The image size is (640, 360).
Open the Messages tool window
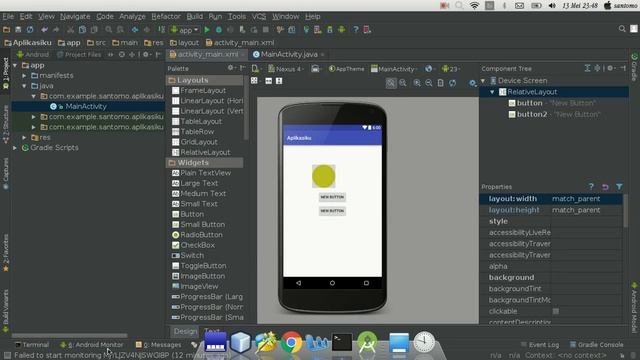[x=158, y=345]
